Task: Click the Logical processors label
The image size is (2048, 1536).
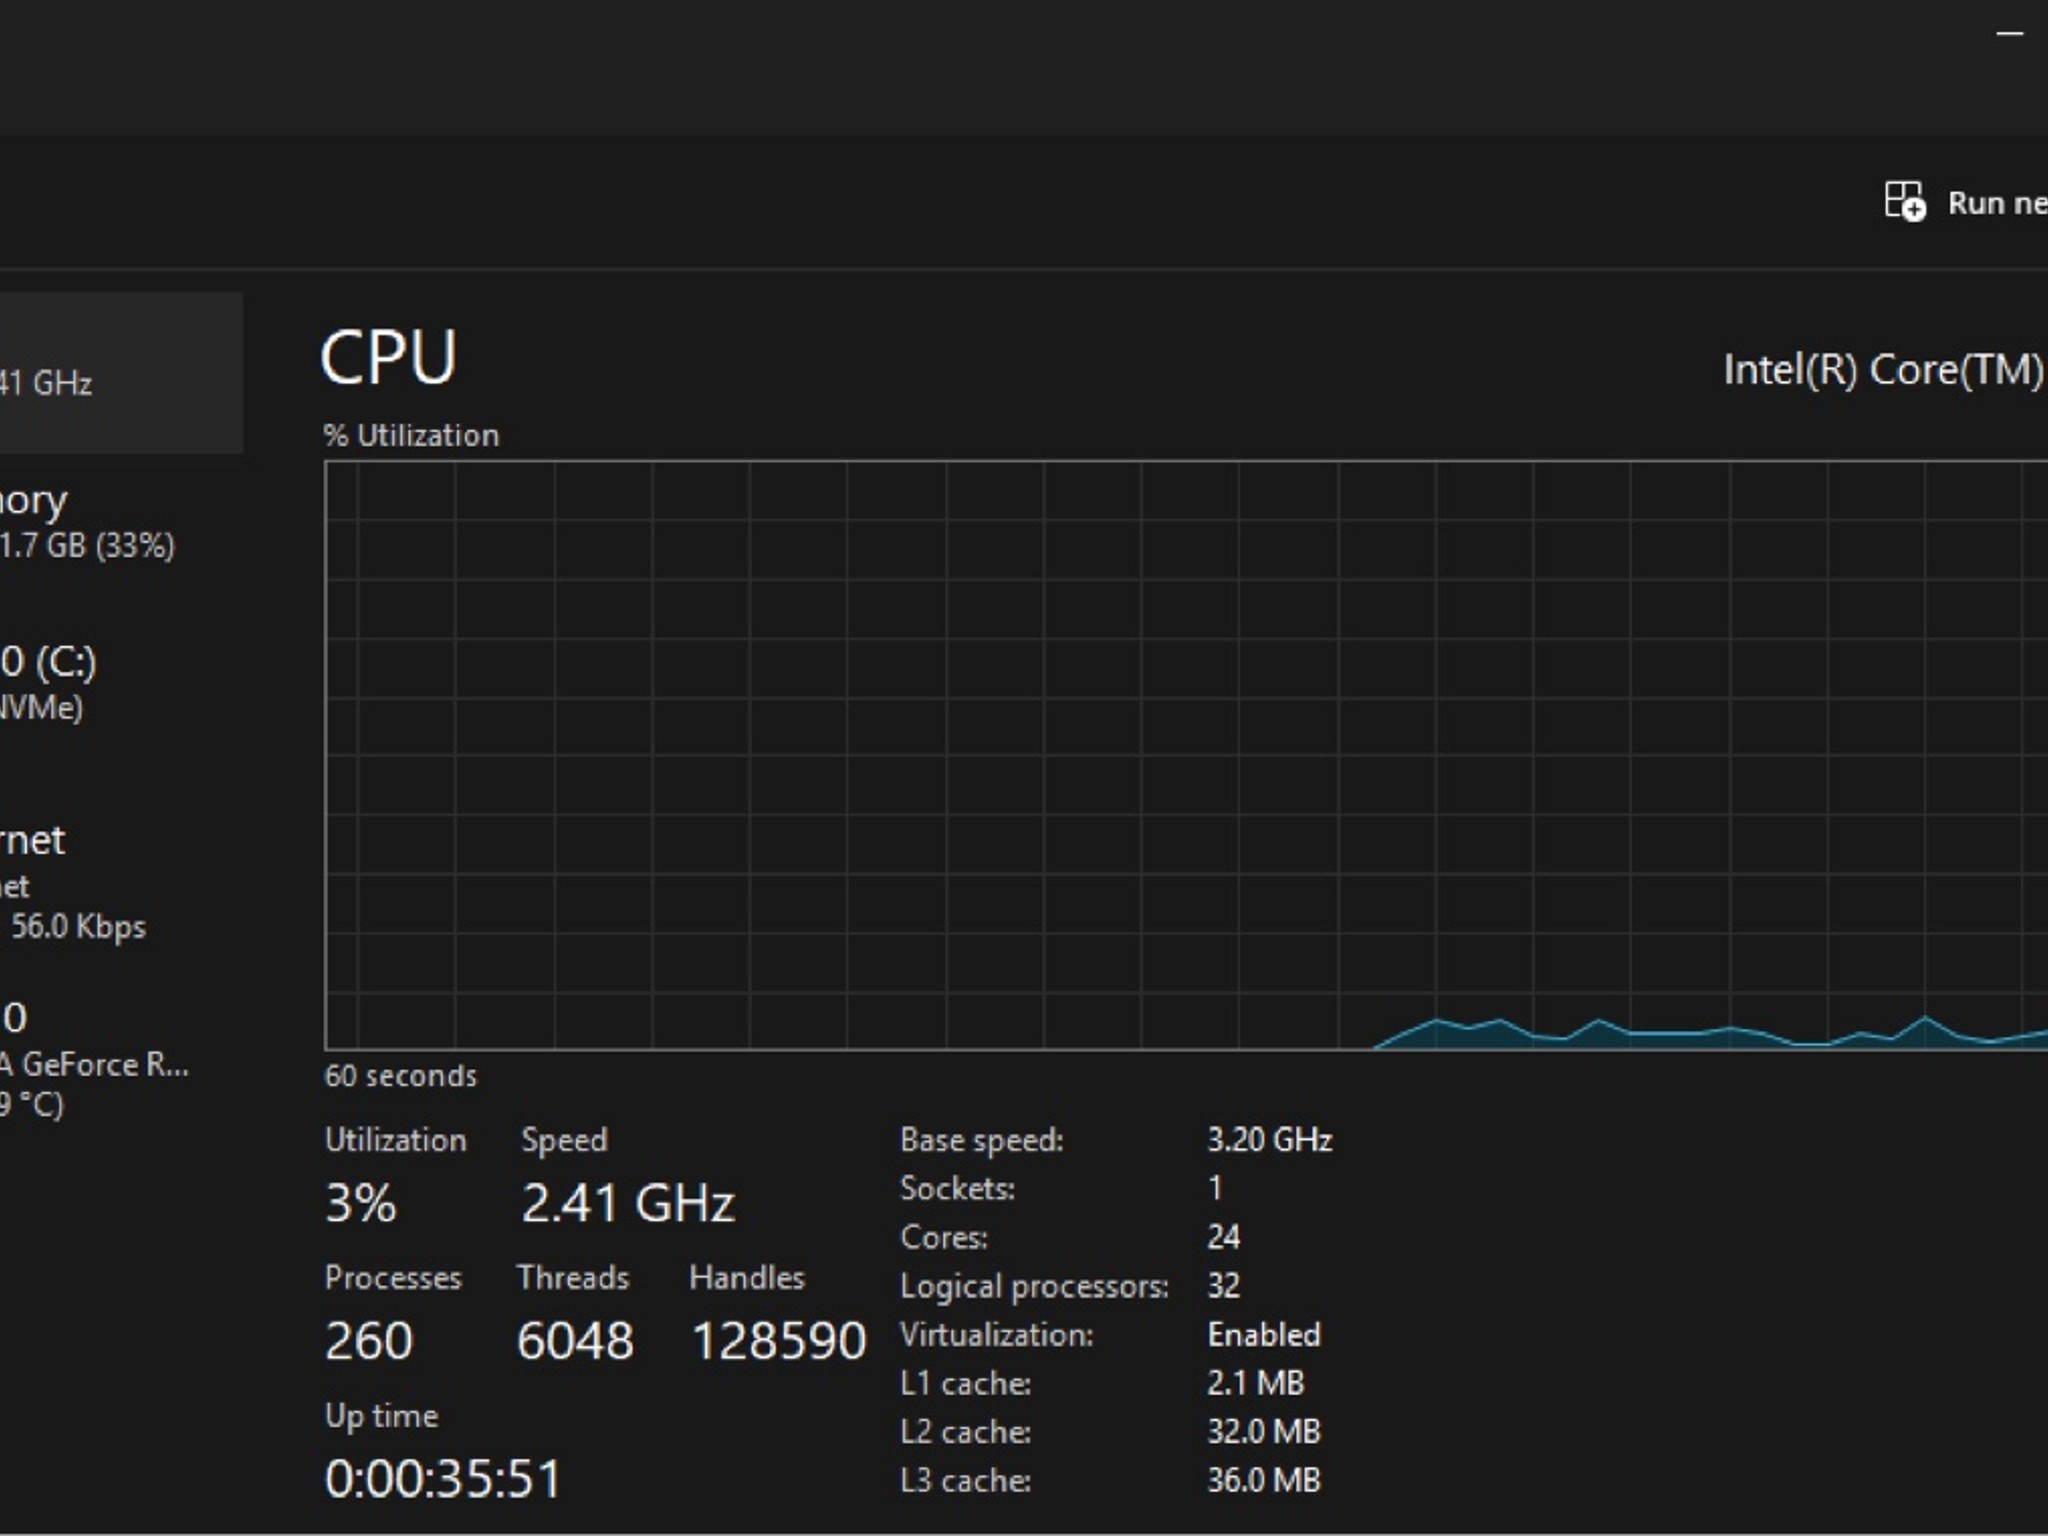Action: (1034, 1286)
